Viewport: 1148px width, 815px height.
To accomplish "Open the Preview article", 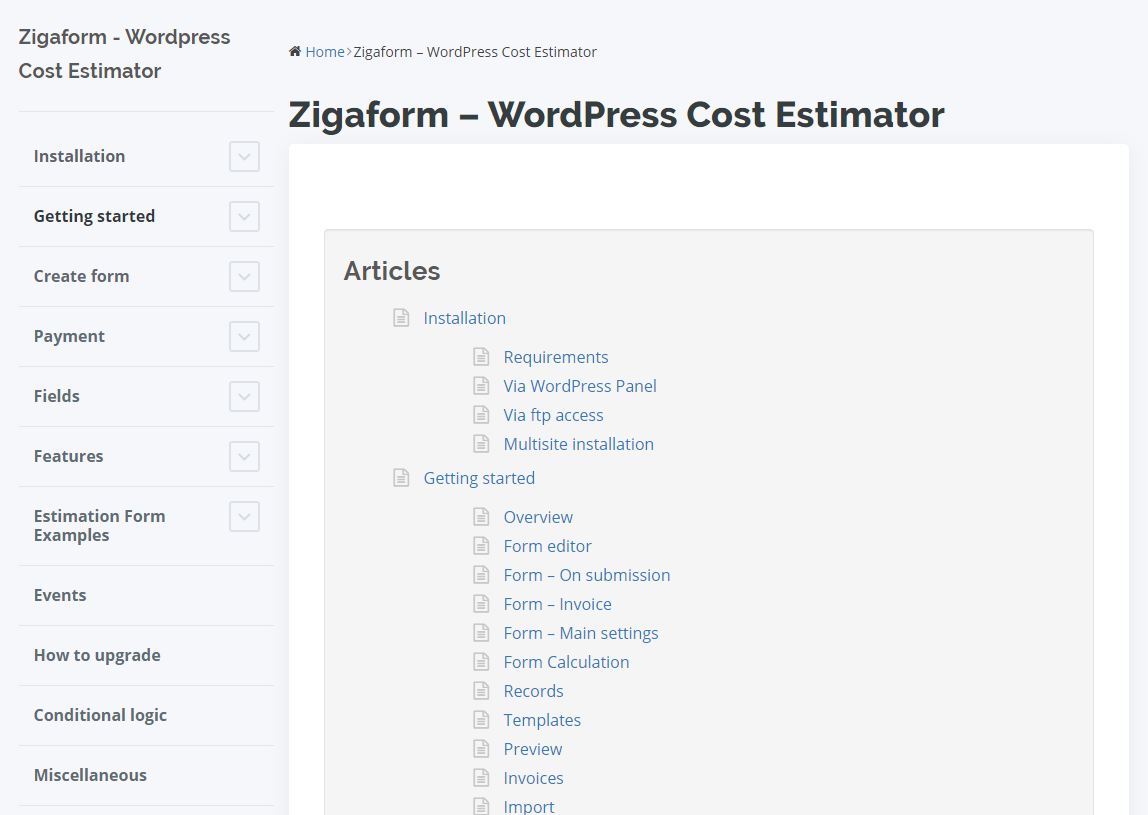I will 532,750.
